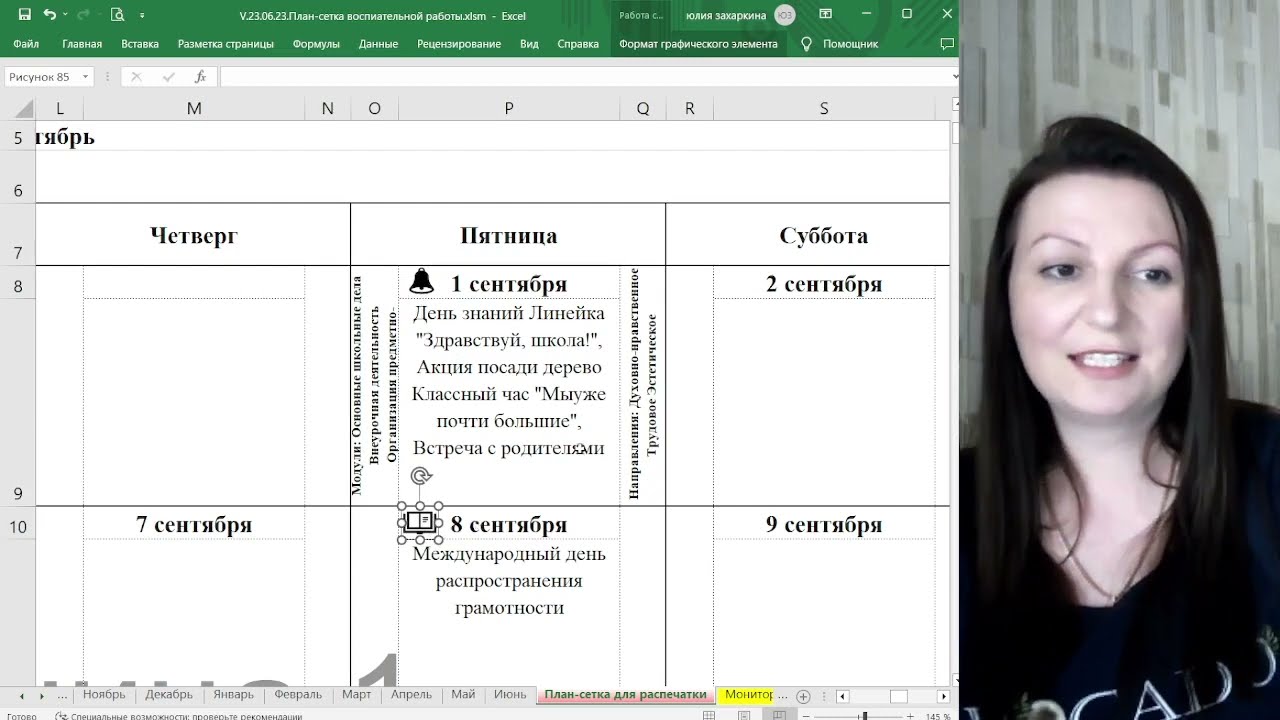Click the Insert Function fx icon
The height and width of the screenshot is (720, 1280).
coord(200,77)
